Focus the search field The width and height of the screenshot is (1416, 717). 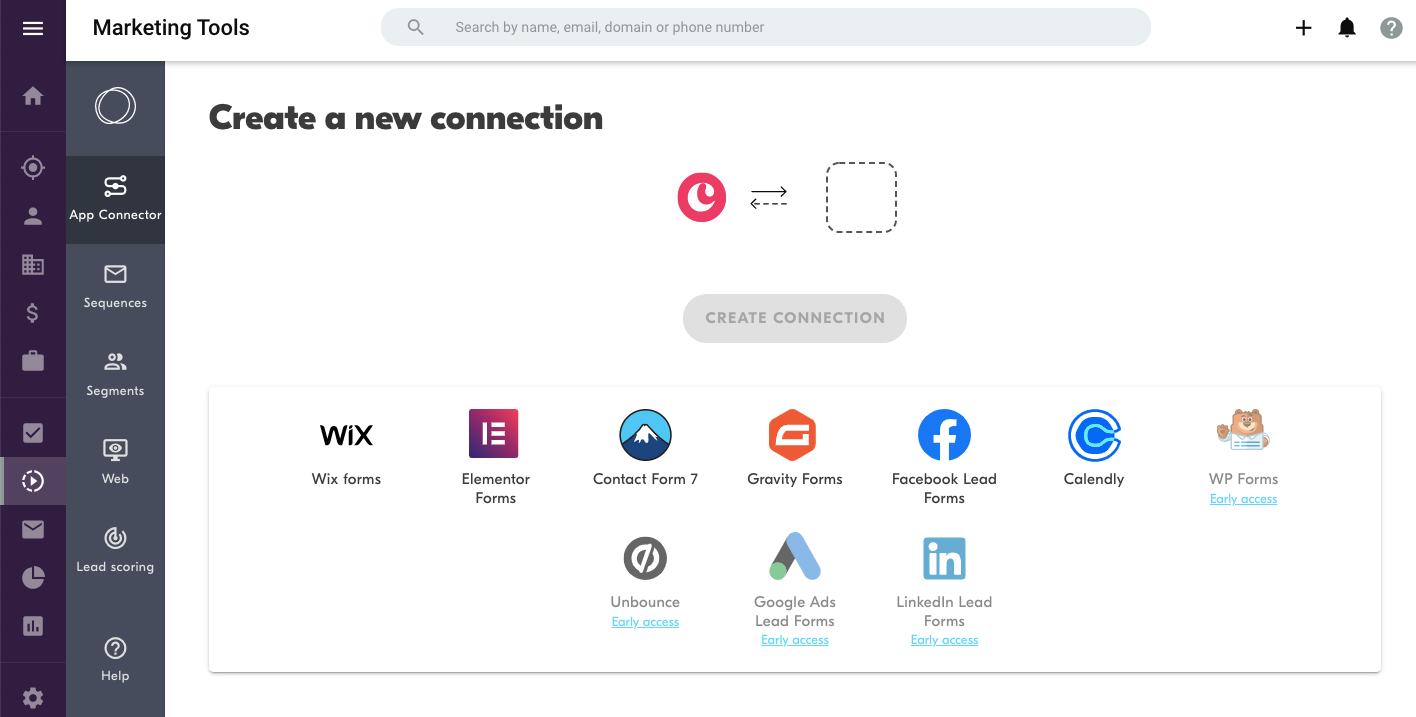[x=766, y=27]
